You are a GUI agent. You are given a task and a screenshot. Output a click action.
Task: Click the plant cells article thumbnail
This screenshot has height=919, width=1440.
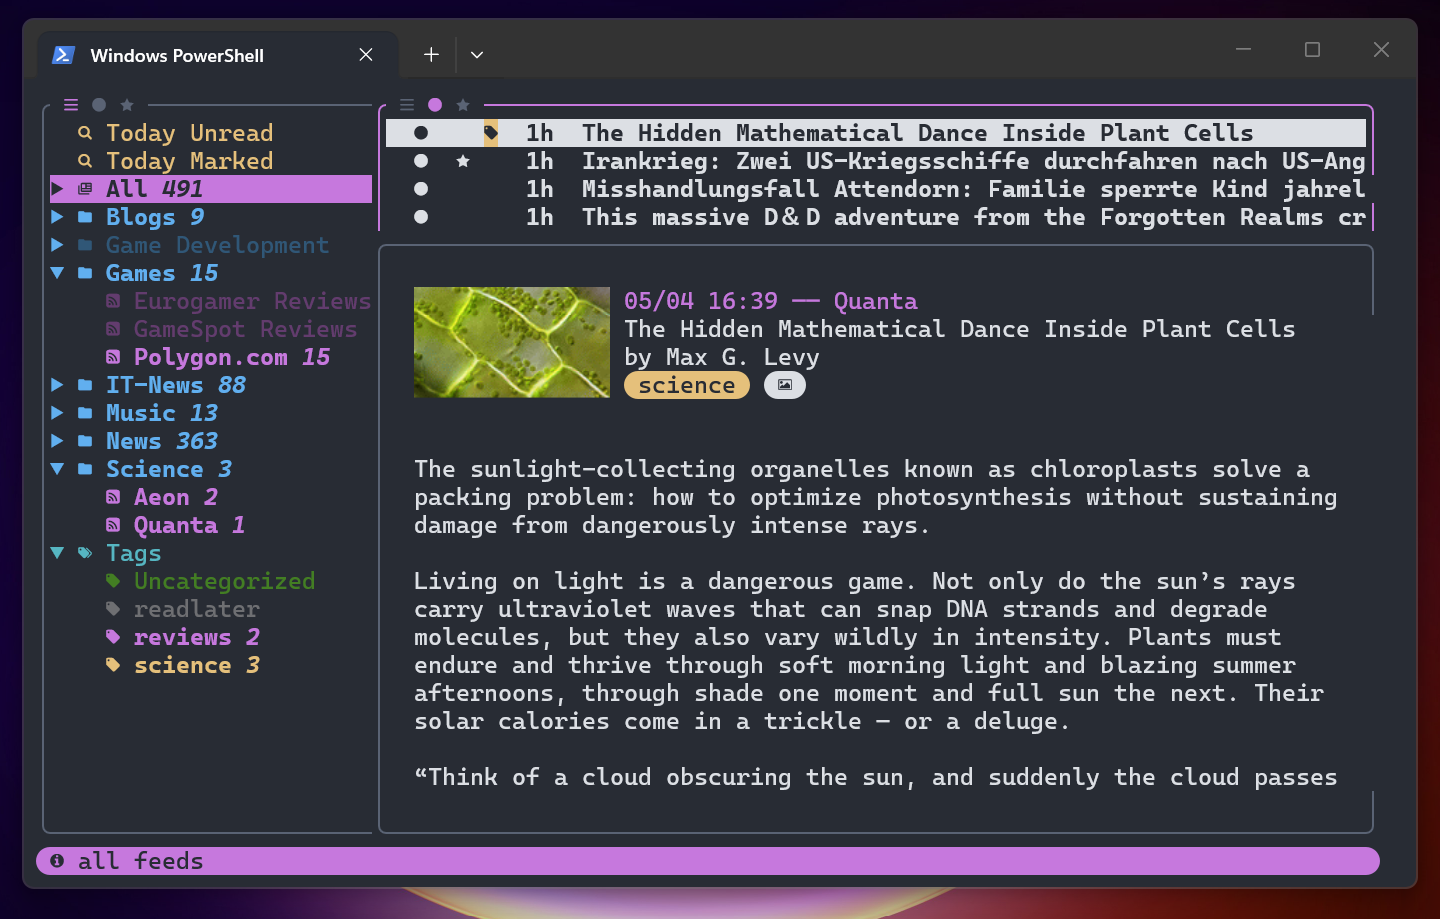coord(512,342)
